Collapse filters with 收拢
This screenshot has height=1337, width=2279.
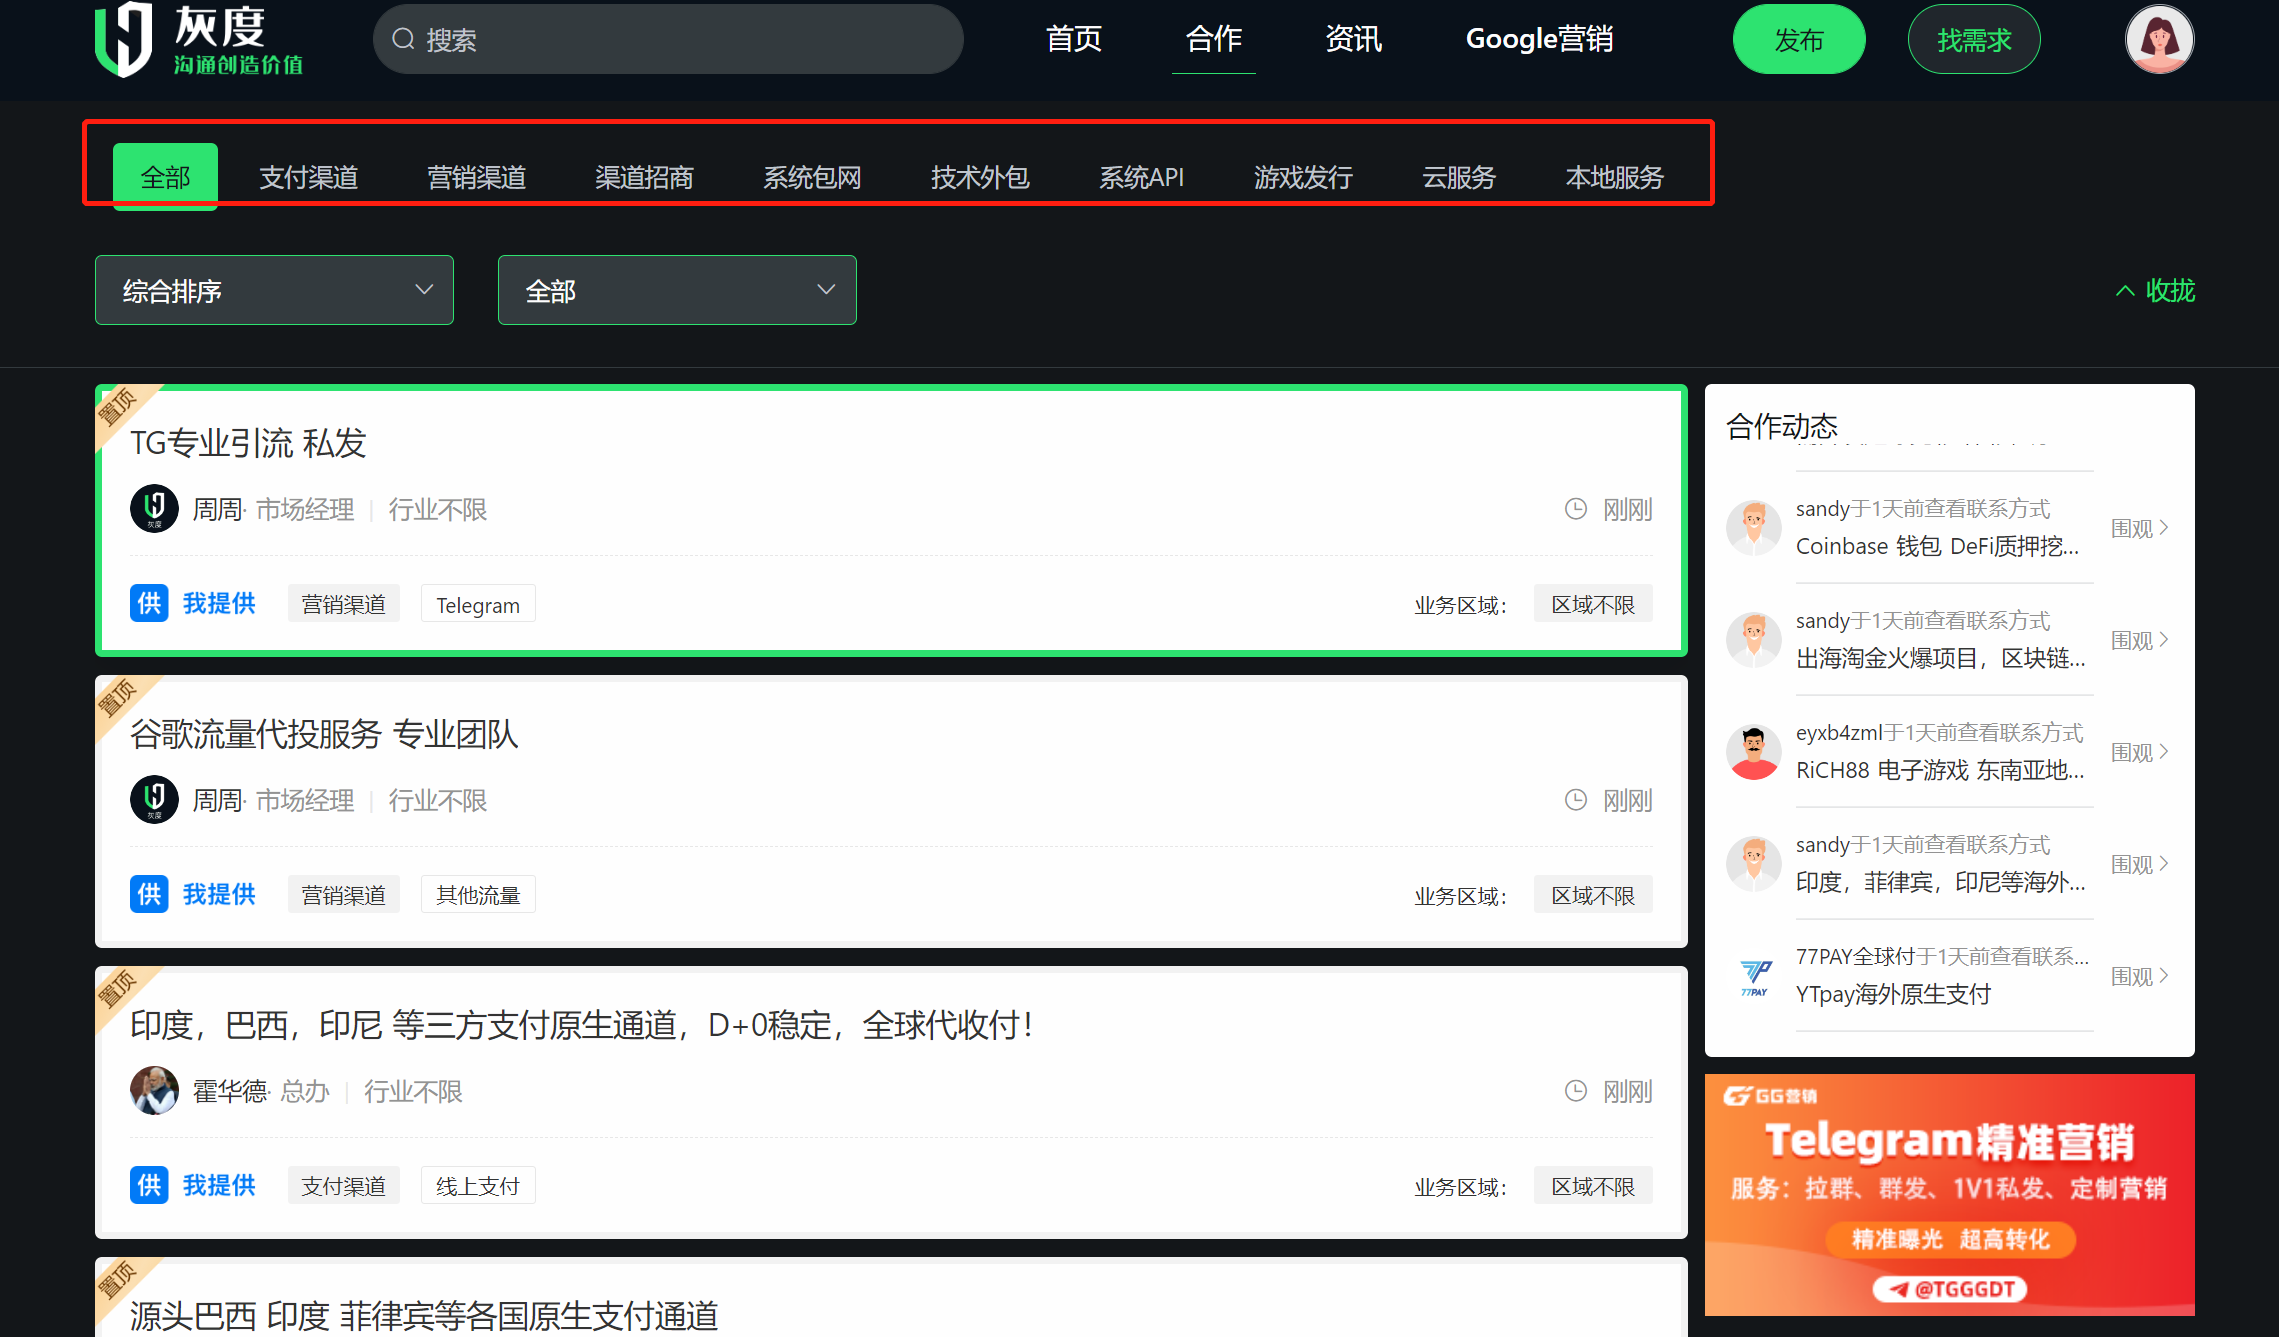click(2155, 291)
